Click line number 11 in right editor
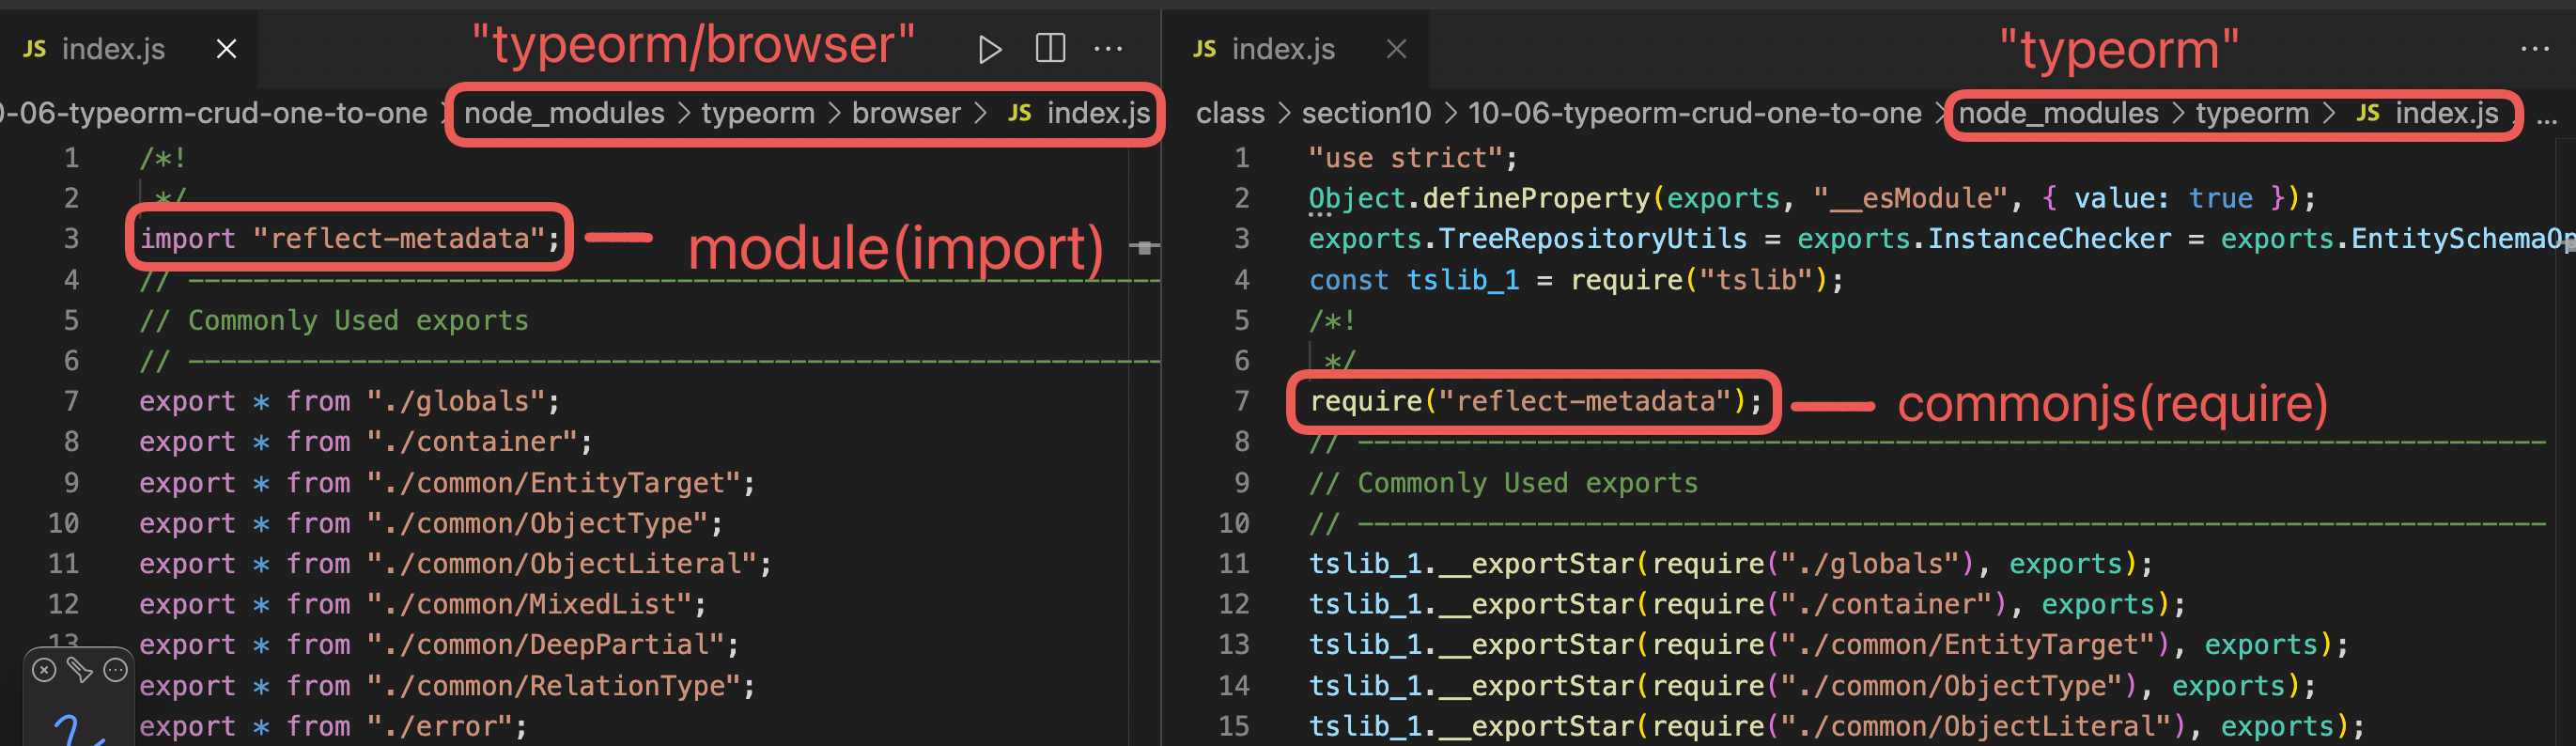Screen dimensions: 2576x746 [x=1234, y=564]
